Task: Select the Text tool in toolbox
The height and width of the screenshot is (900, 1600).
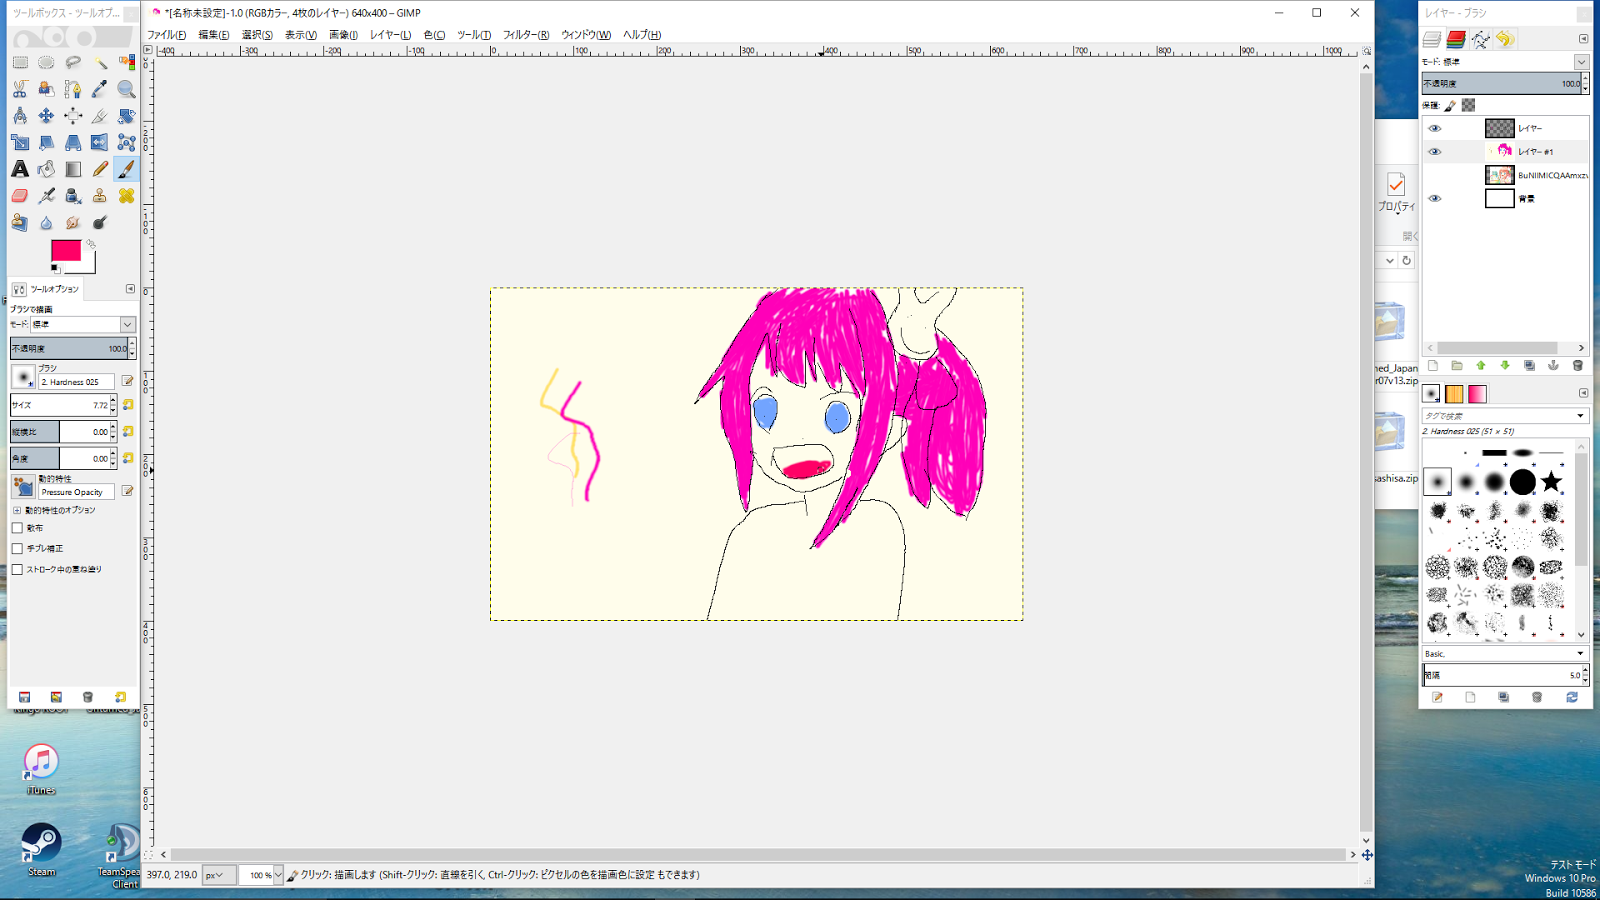Action: (x=20, y=169)
